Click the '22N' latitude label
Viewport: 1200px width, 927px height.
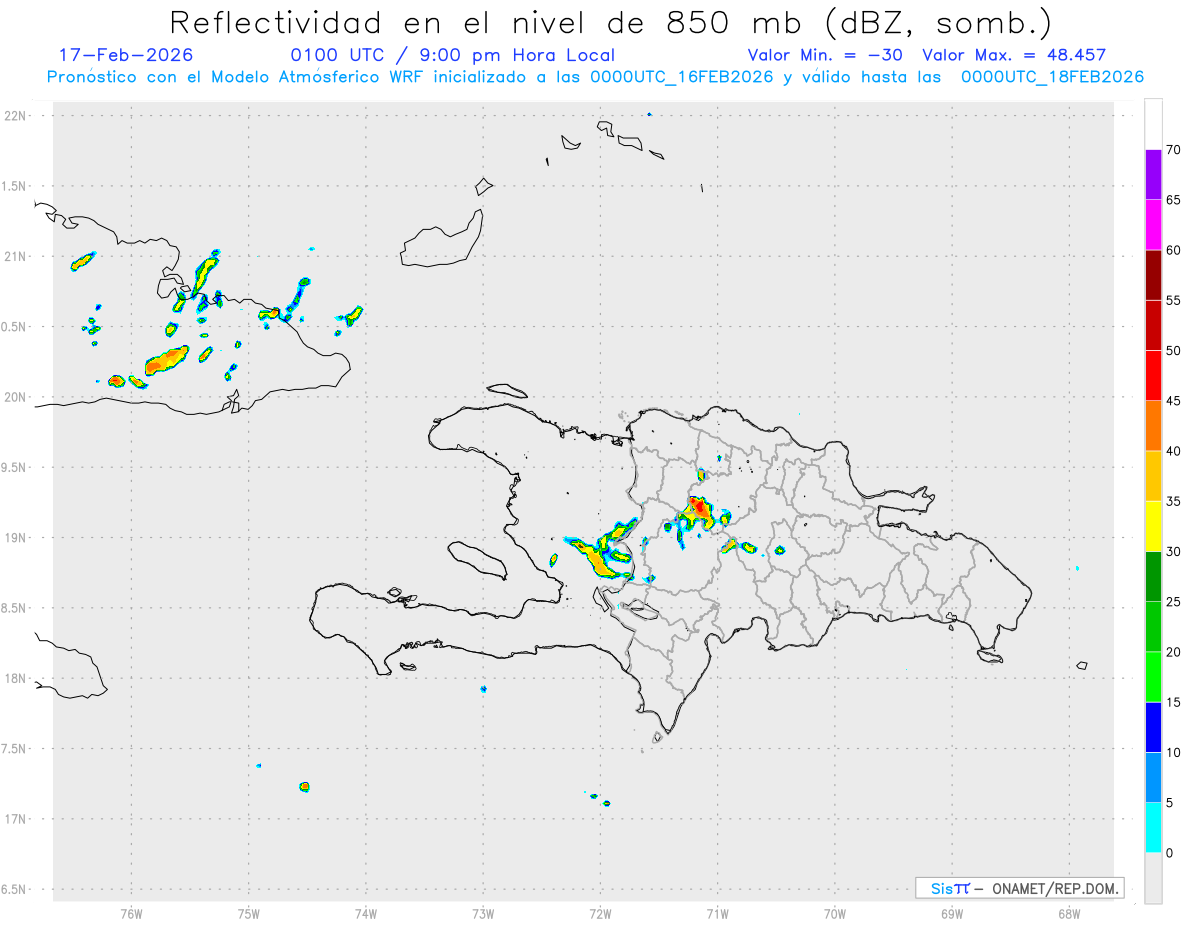pyautogui.click(x=17, y=116)
